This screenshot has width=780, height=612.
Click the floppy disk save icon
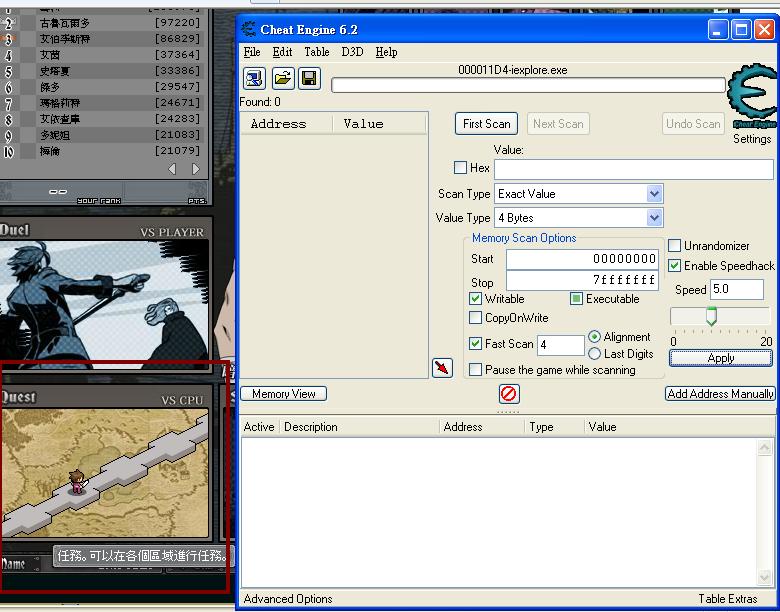[309, 79]
